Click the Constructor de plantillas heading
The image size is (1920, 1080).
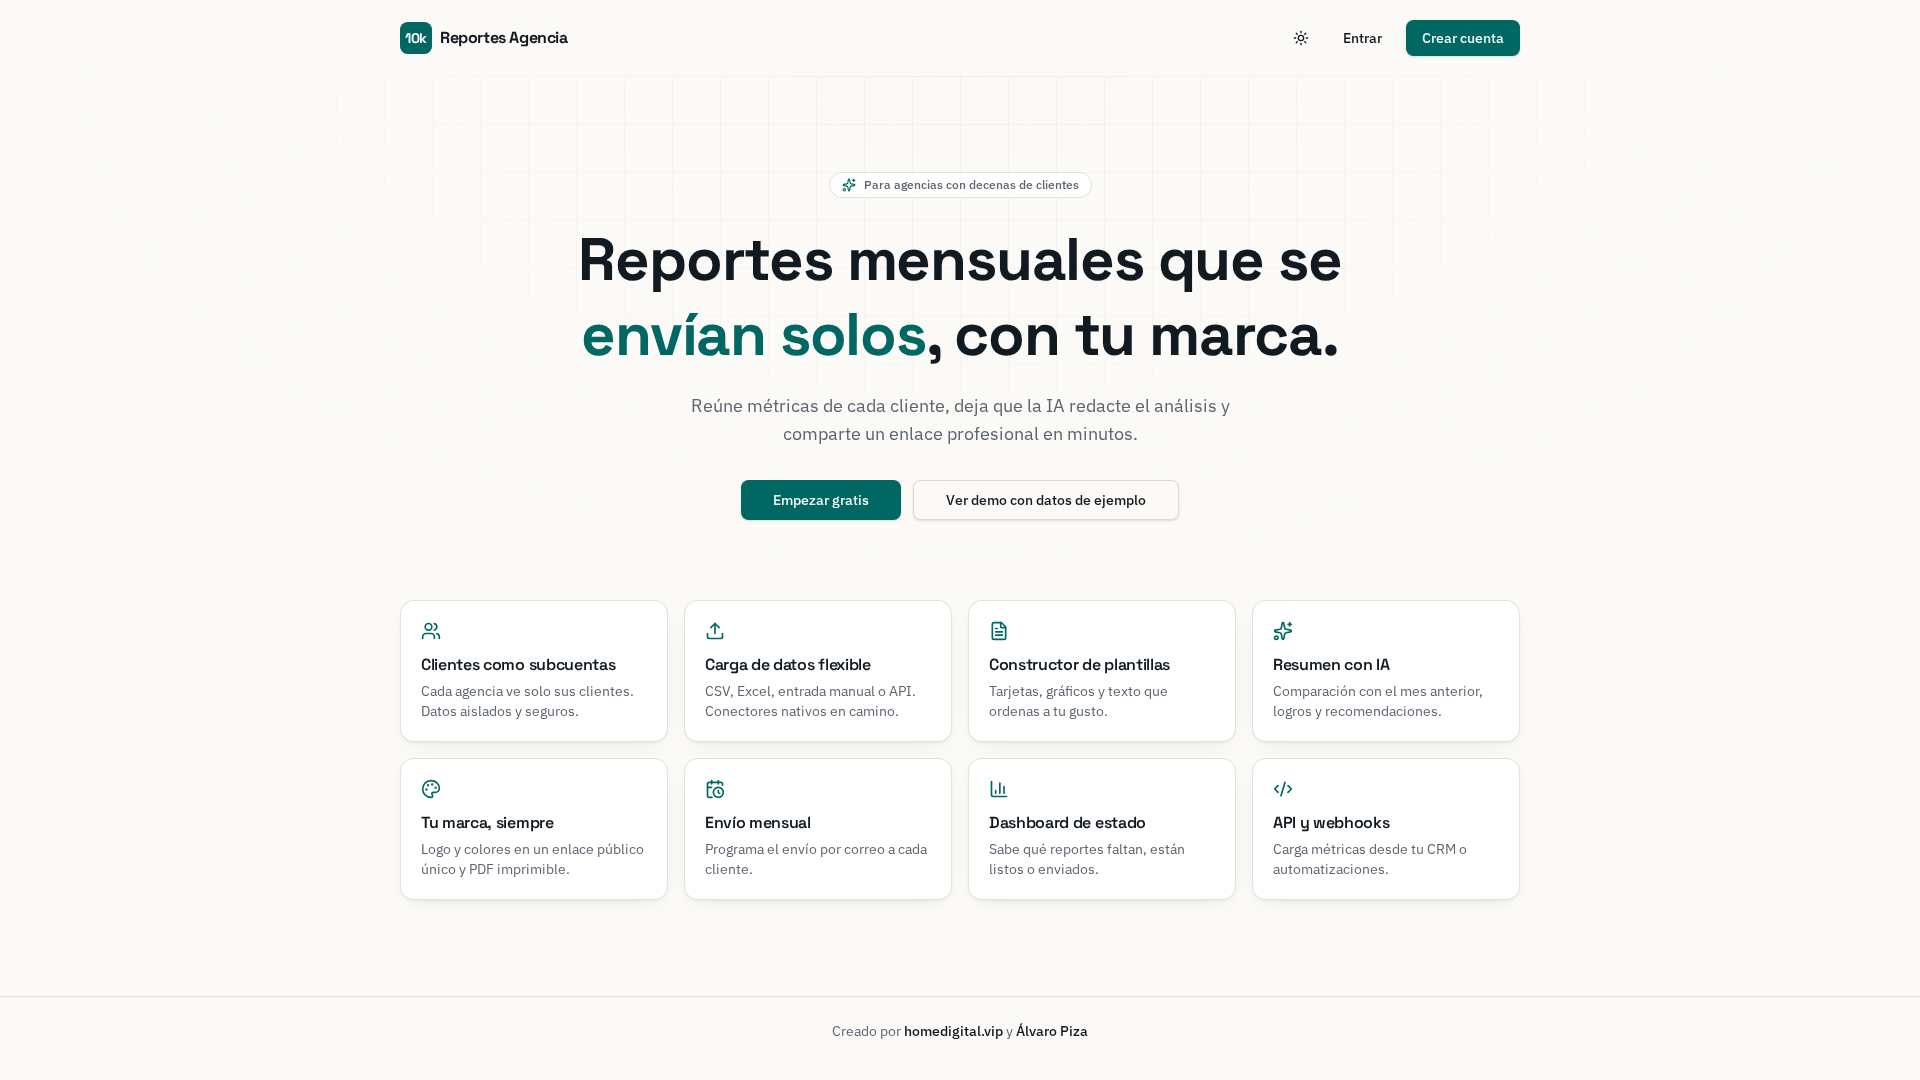[x=1079, y=665]
